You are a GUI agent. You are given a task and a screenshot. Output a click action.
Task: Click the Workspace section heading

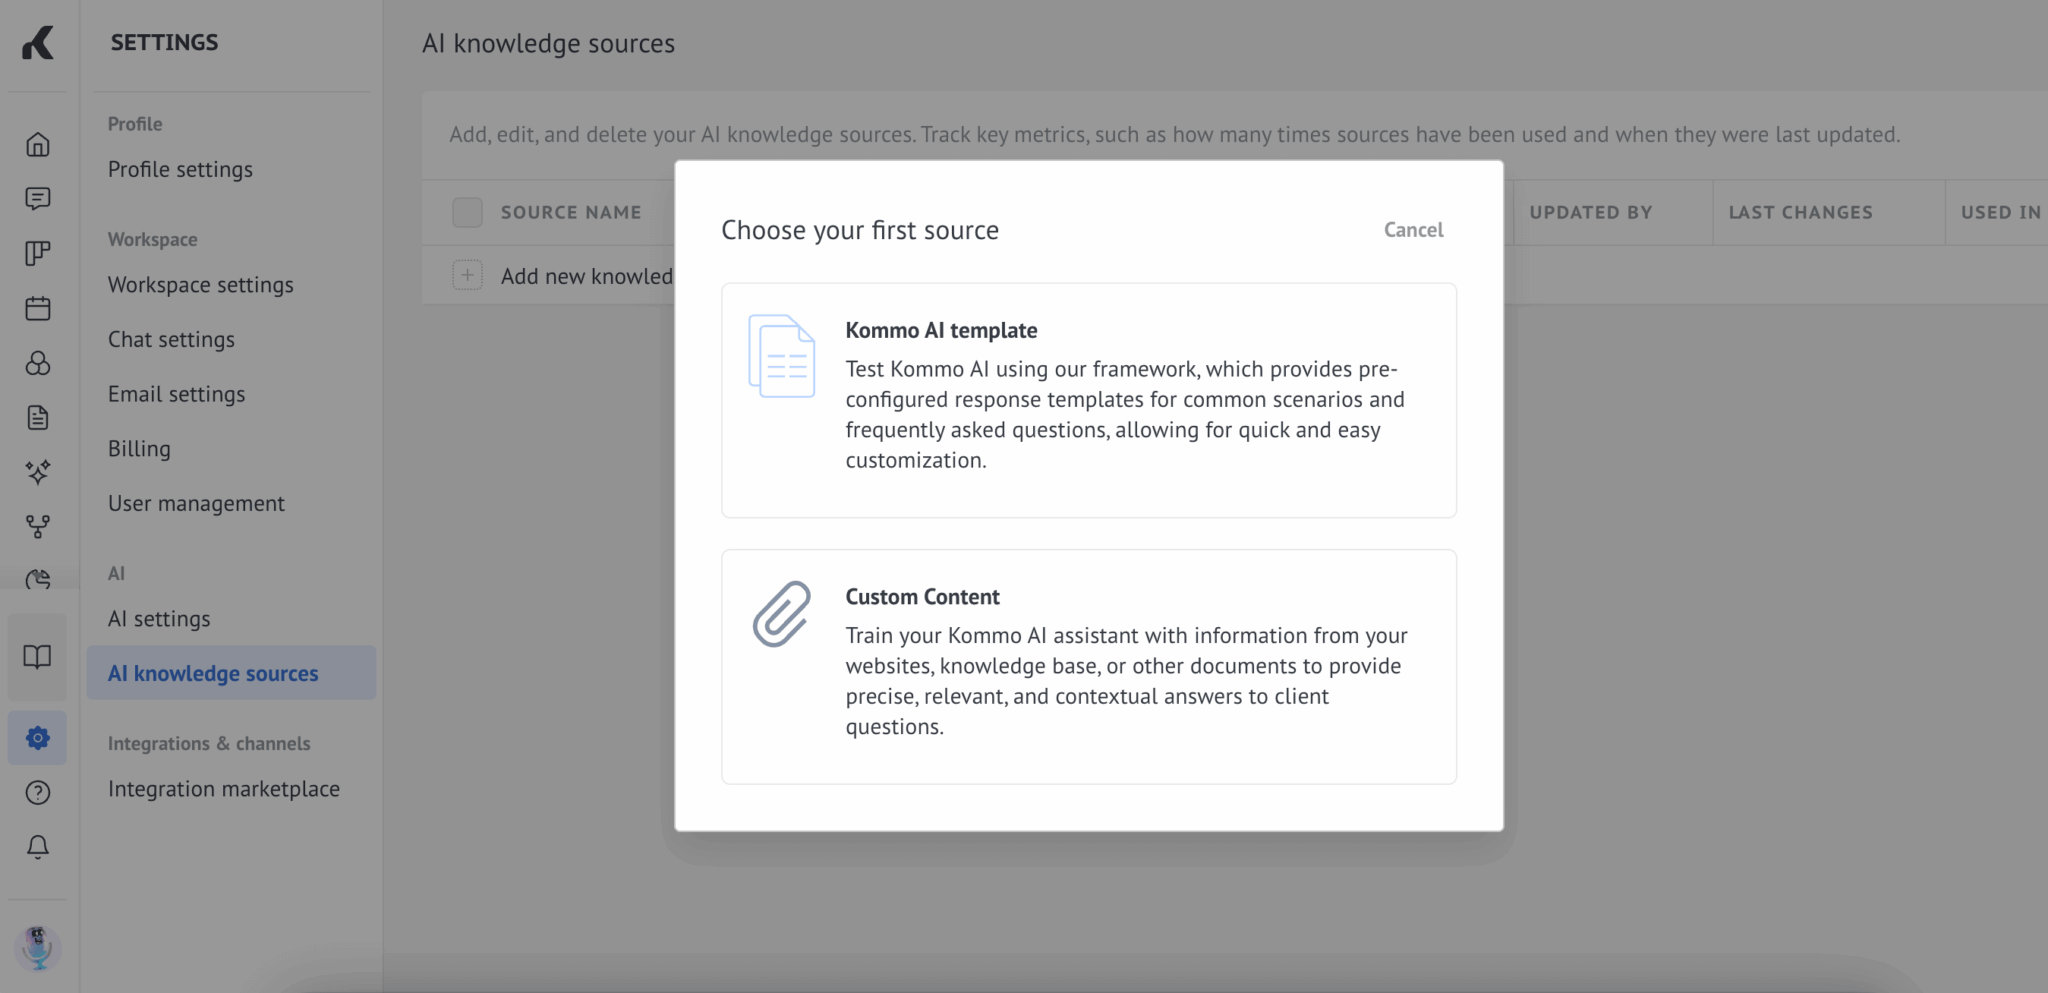click(152, 240)
